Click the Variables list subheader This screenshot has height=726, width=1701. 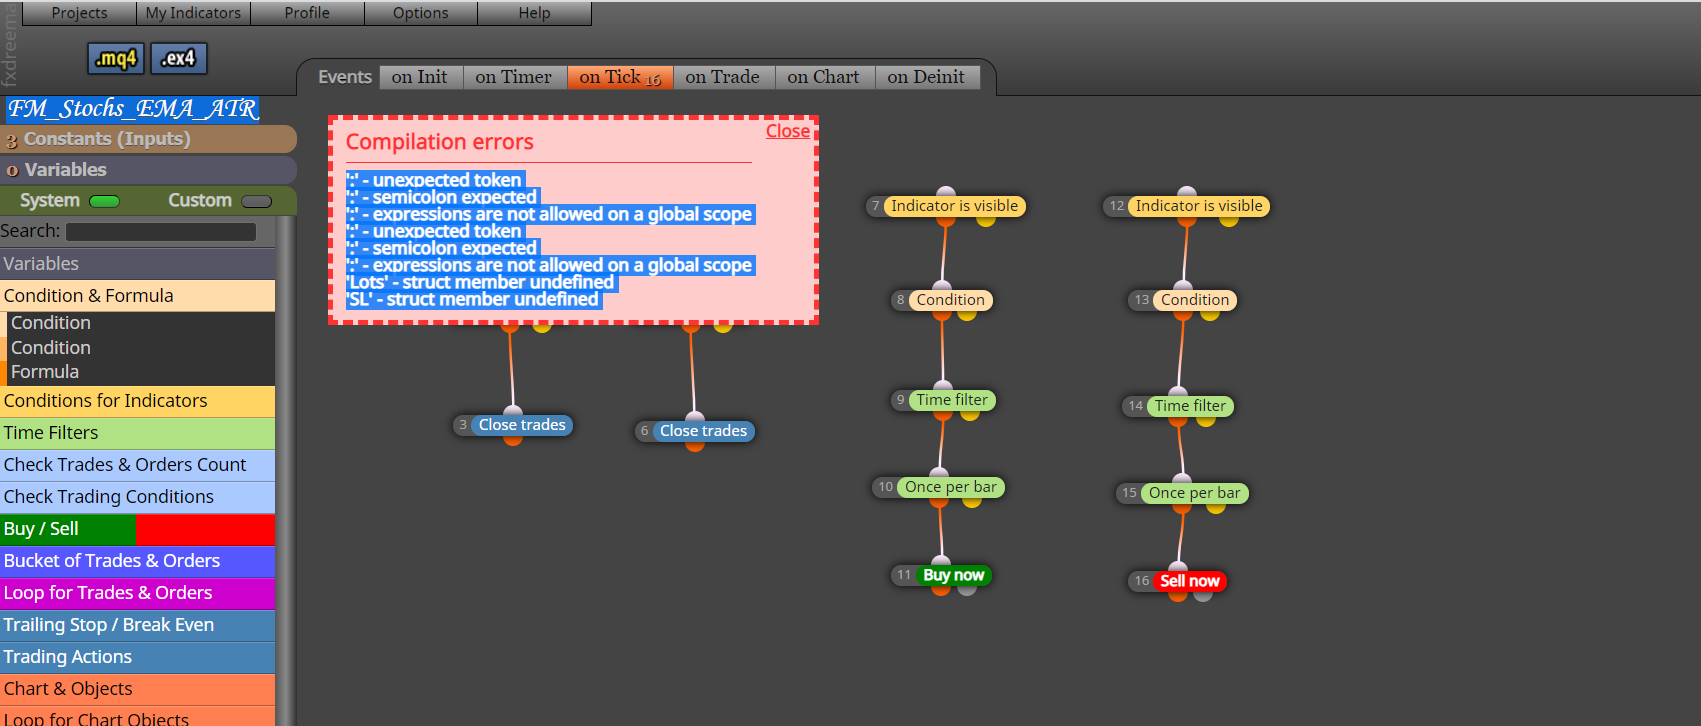click(x=137, y=264)
